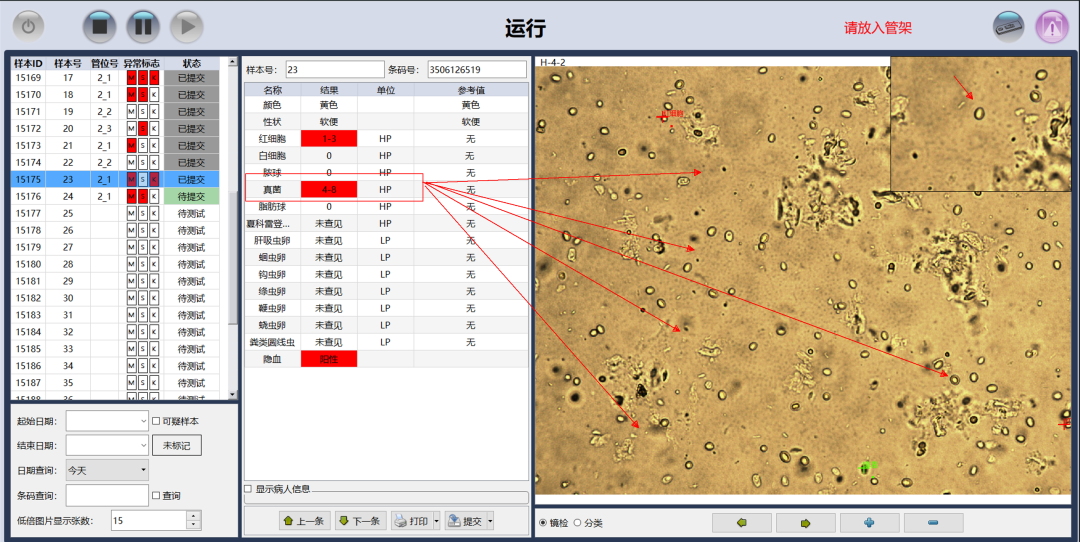Image resolution: width=1080 pixels, height=542 pixels.
Task: Click the 脂肪球 row name
Action: click(272, 207)
